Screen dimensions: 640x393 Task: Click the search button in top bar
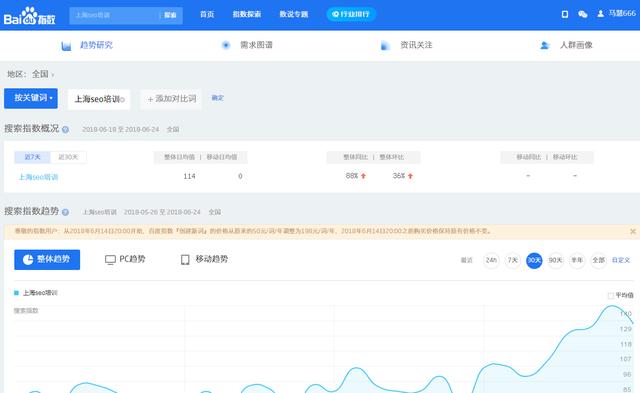(x=170, y=15)
